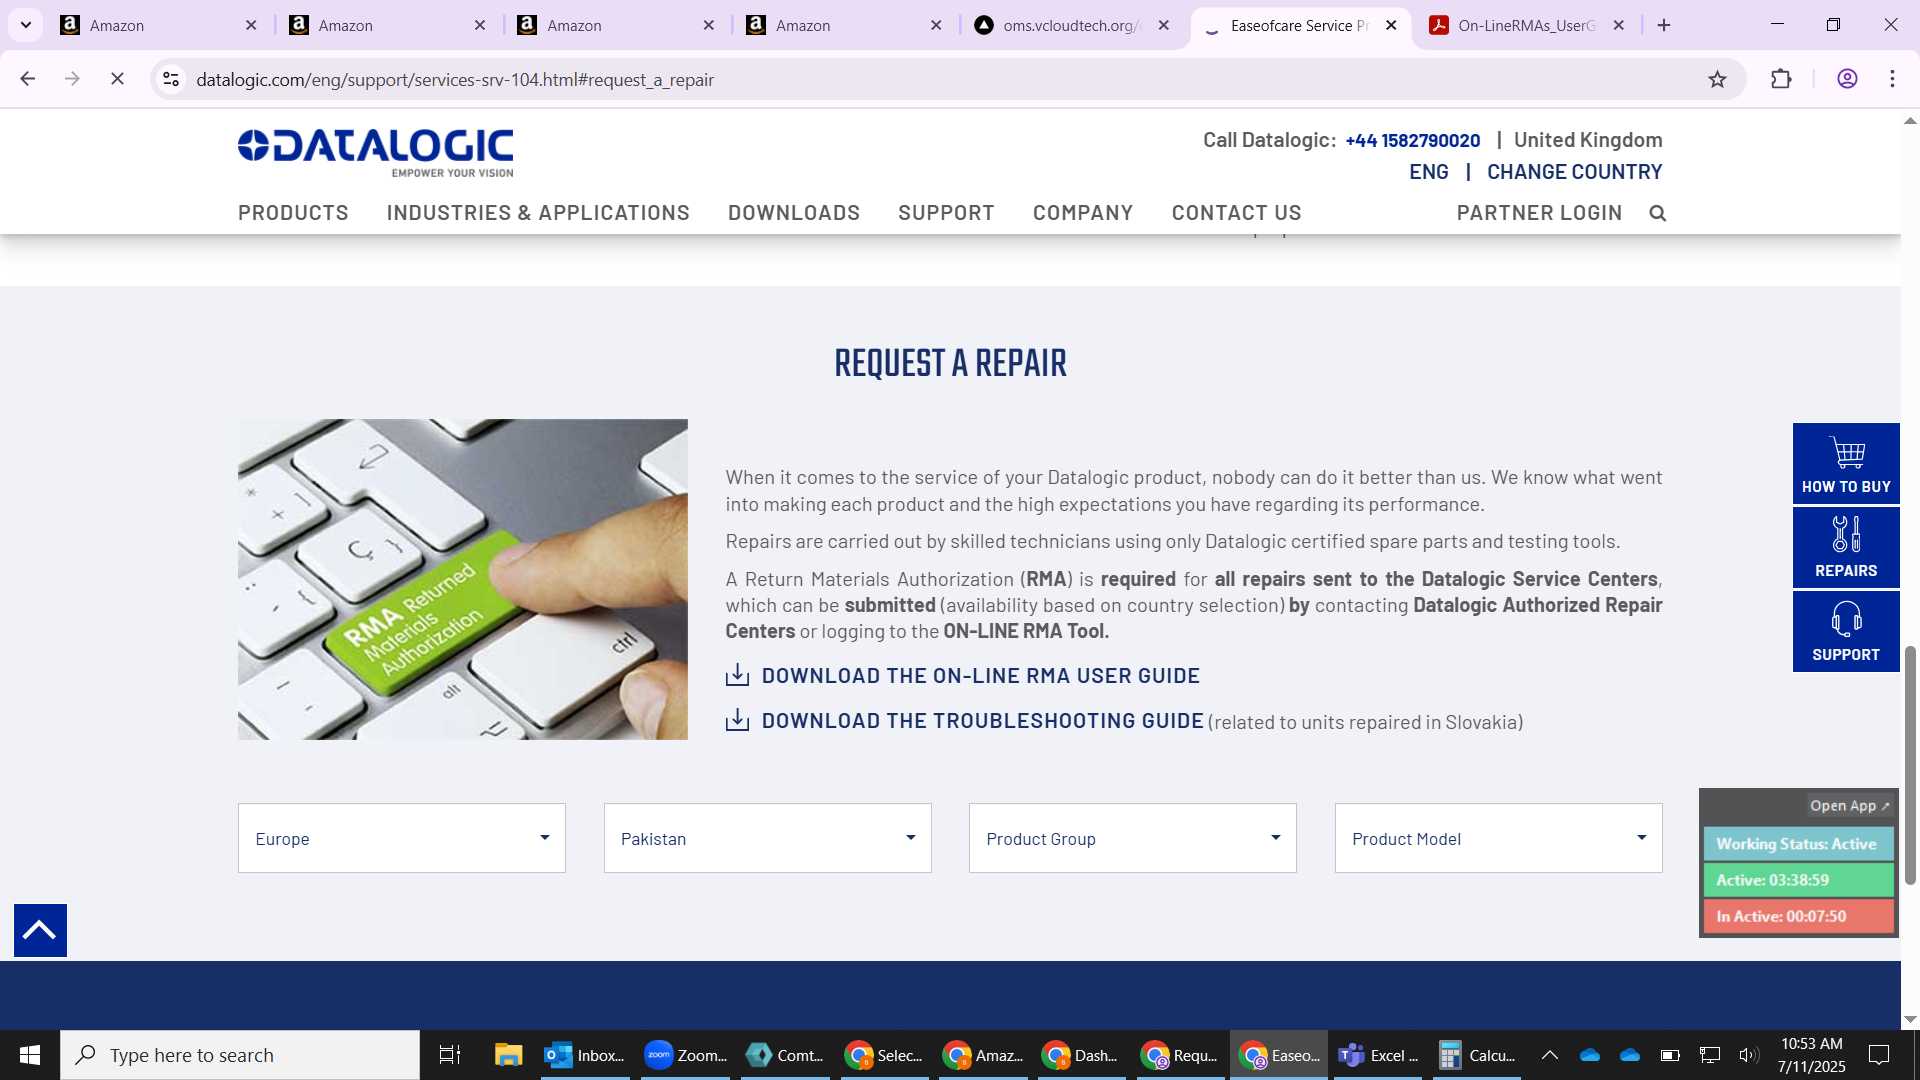Show hidden system tray icons
The image size is (1920, 1080).
tap(1549, 1055)
